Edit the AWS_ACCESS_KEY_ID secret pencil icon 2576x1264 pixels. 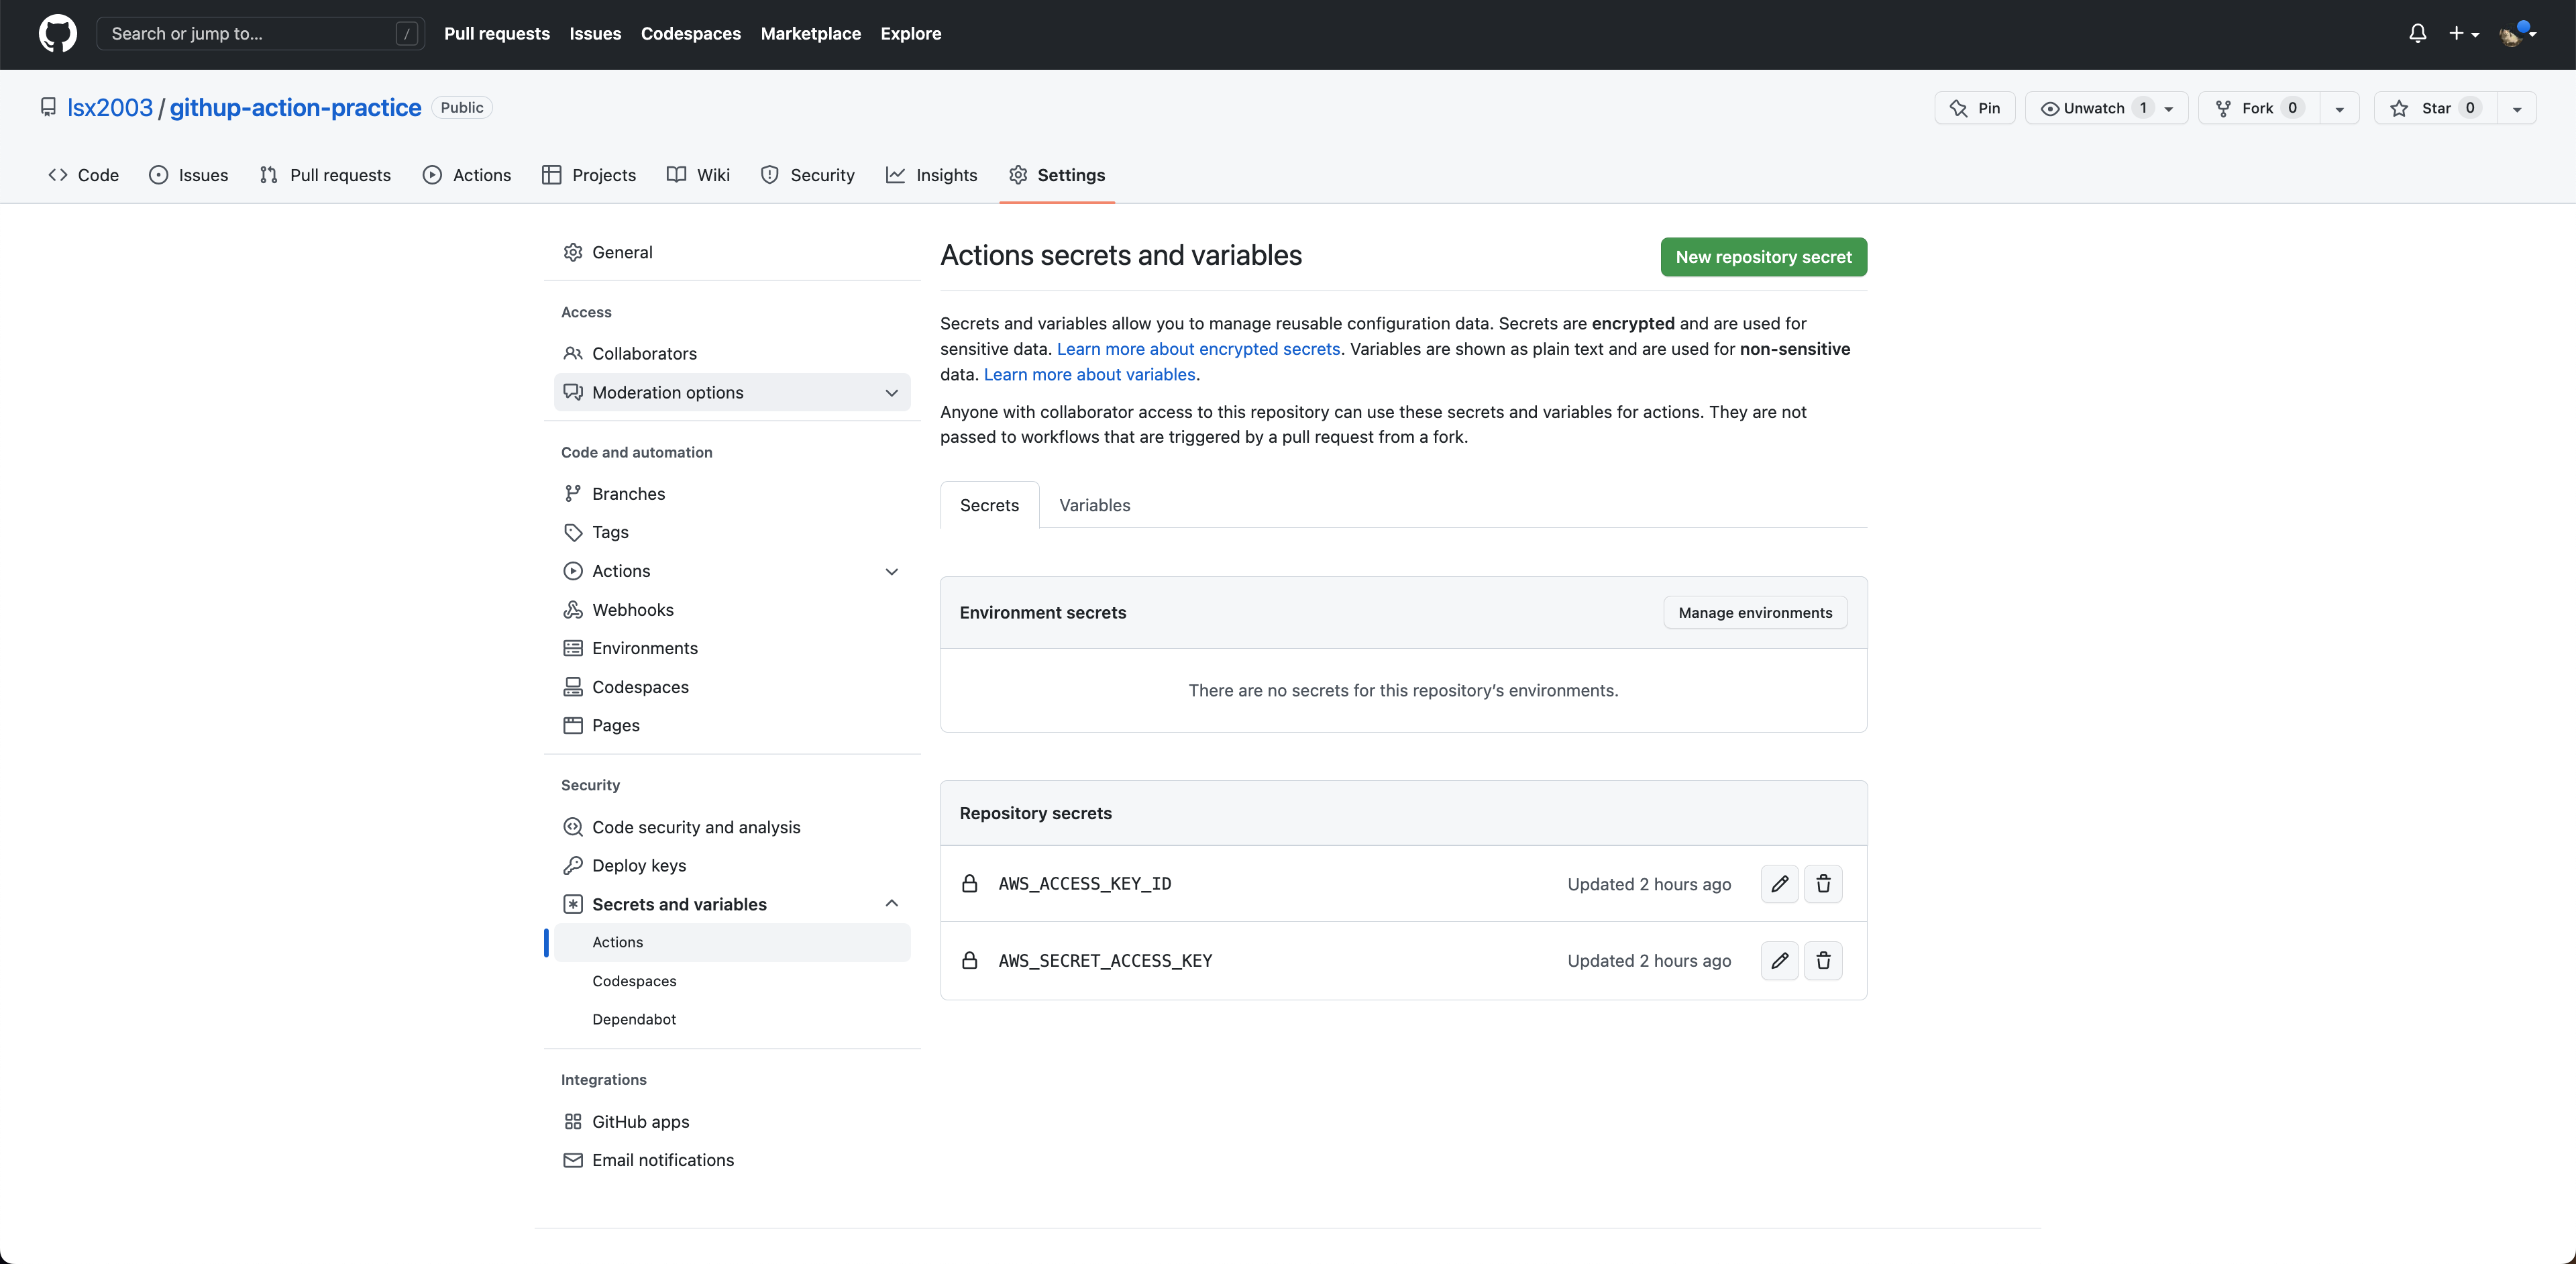pos(1779,884)
